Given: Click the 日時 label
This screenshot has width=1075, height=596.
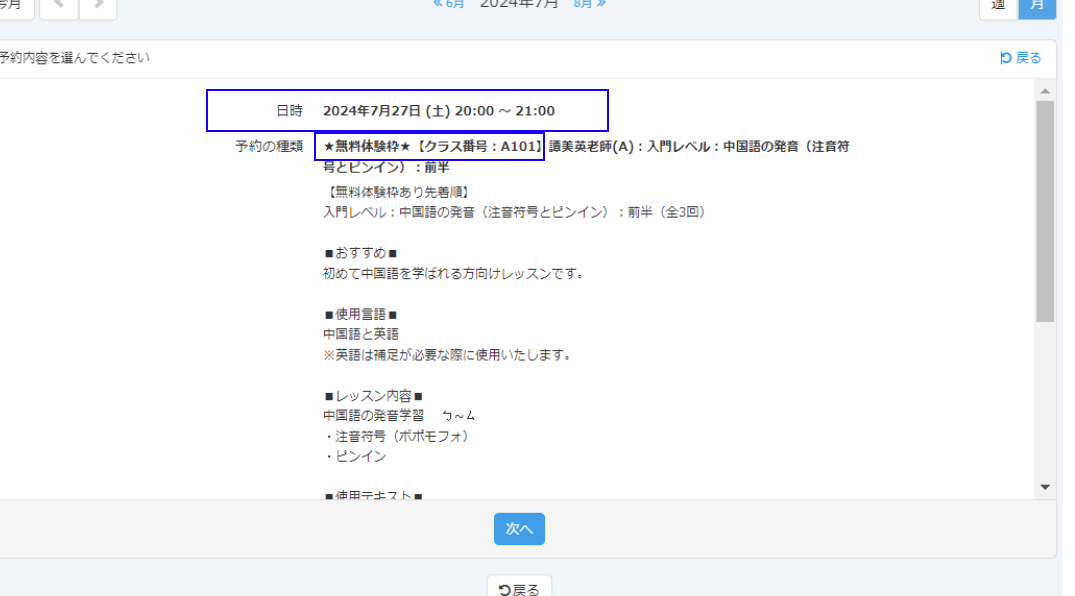Looking at the screenshot, I should pos(289,111).
